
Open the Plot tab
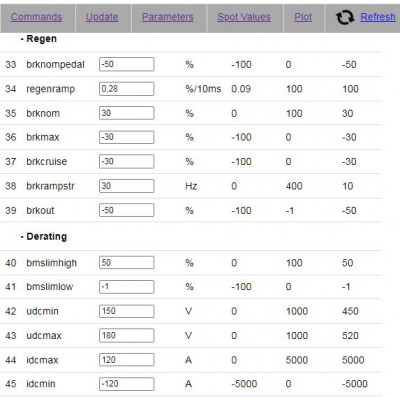[x=303, y=17]
